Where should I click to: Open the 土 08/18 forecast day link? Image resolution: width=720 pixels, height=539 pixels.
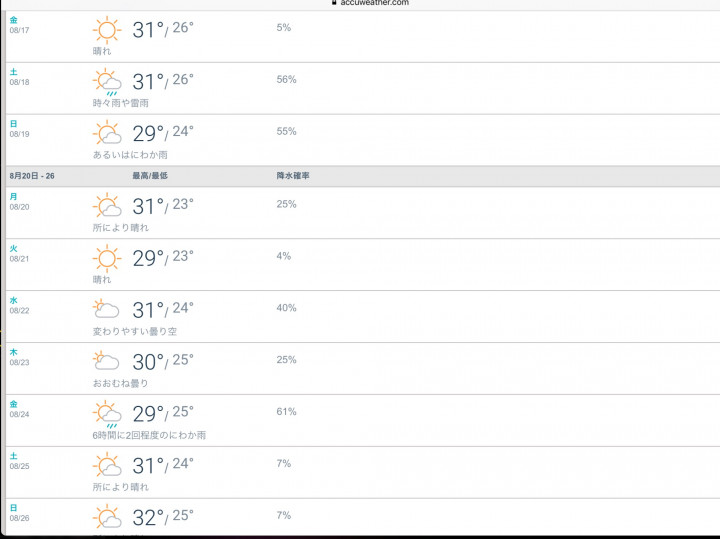coord(18,77)
